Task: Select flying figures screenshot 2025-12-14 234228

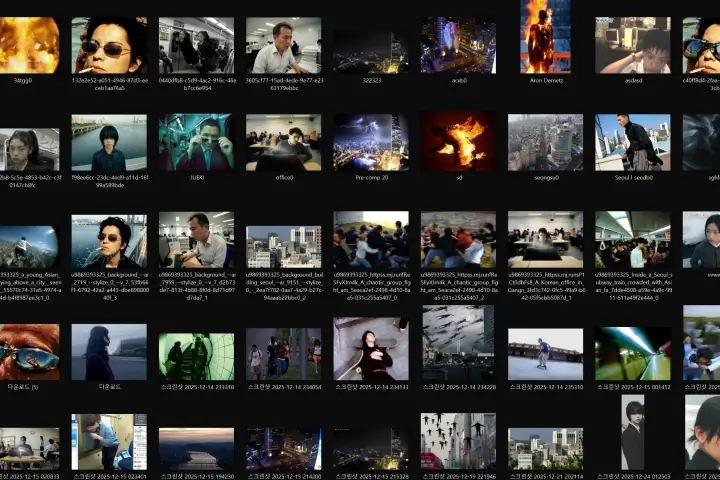Action: pyautogui.click(x=458, y=343)
